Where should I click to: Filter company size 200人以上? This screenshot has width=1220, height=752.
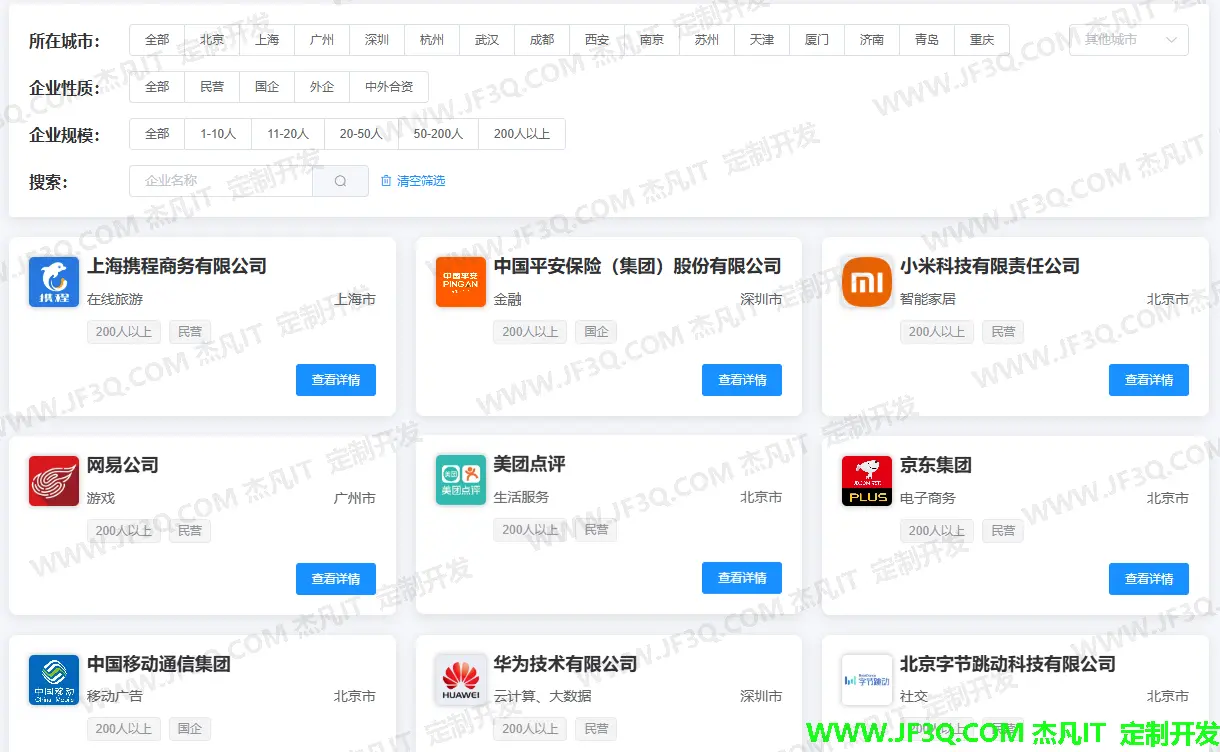[522, 134]
